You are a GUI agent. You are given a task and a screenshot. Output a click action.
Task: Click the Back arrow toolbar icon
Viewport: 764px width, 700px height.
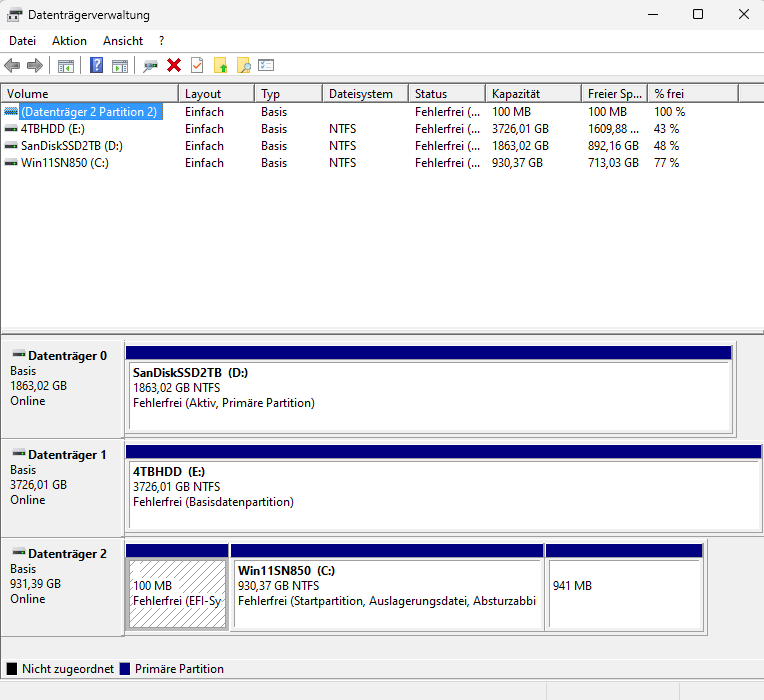[12, 65]
